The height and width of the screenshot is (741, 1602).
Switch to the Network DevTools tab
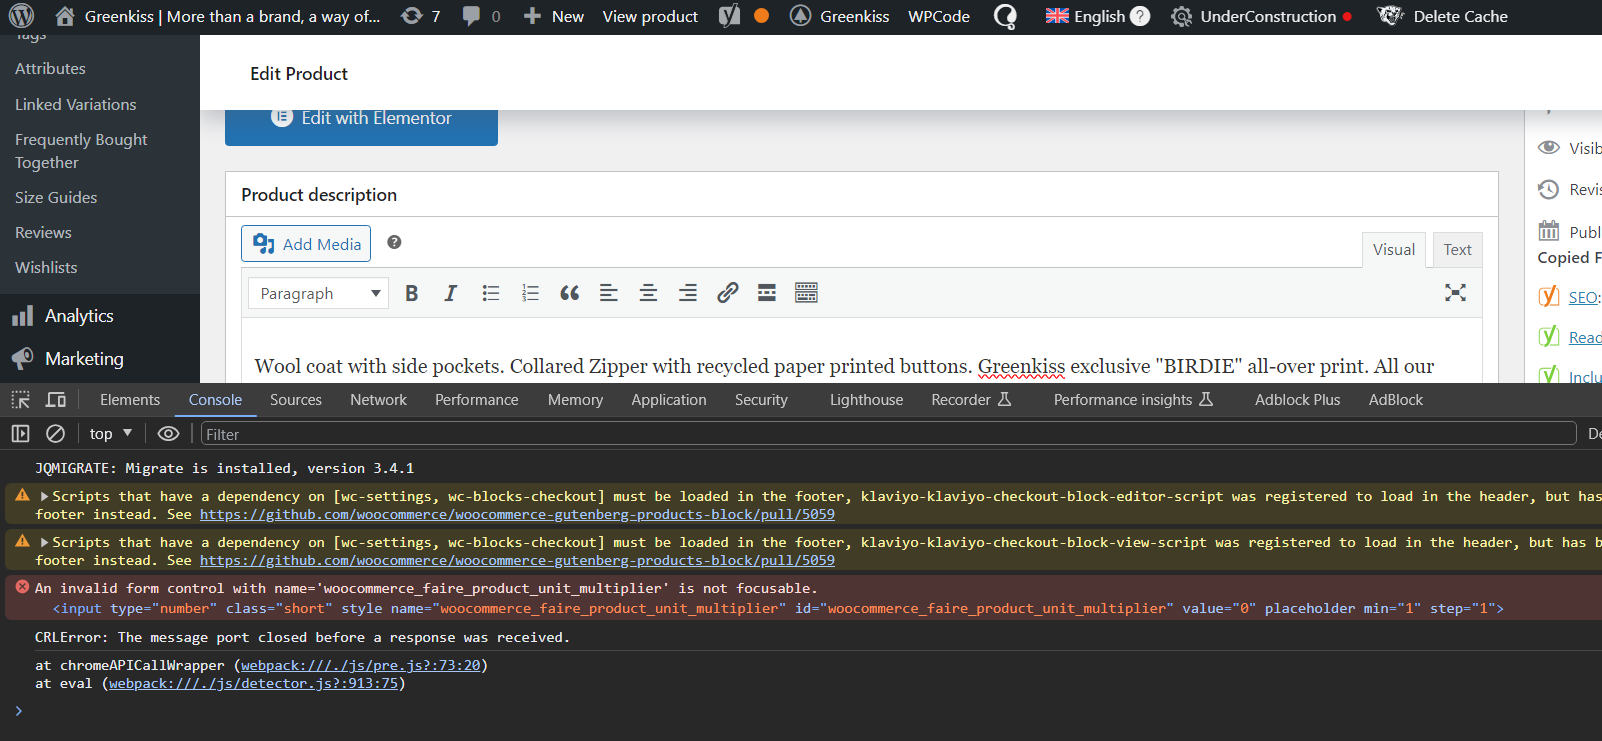[x=379, y=400]
